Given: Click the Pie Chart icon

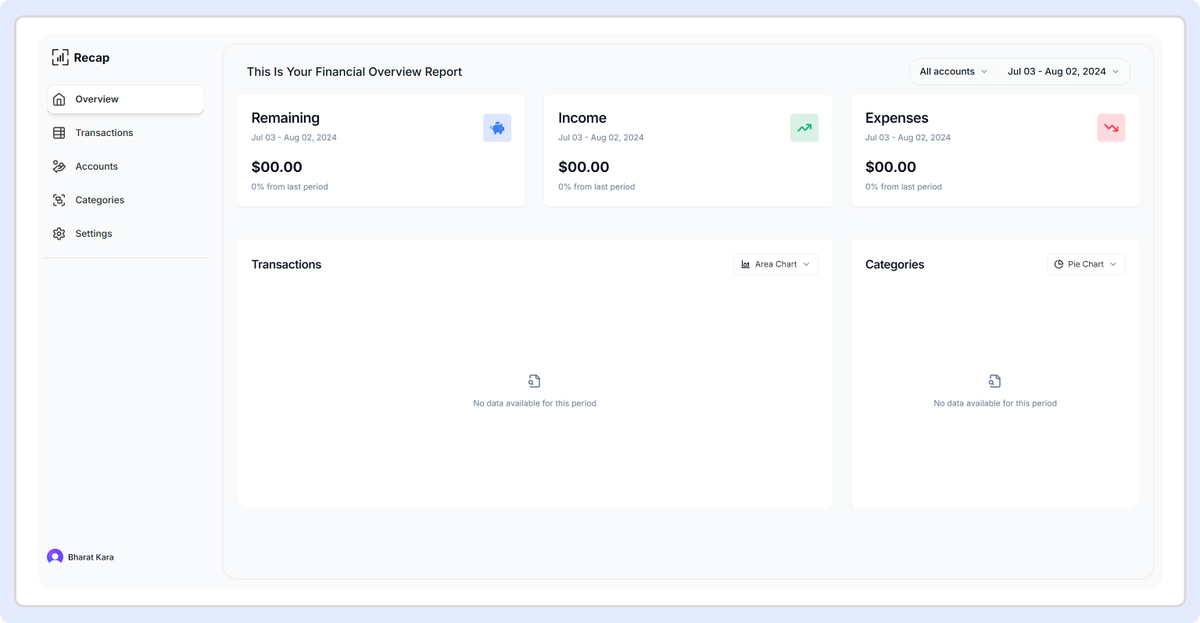Looking at the screenshot, I should pos(1059,264).
